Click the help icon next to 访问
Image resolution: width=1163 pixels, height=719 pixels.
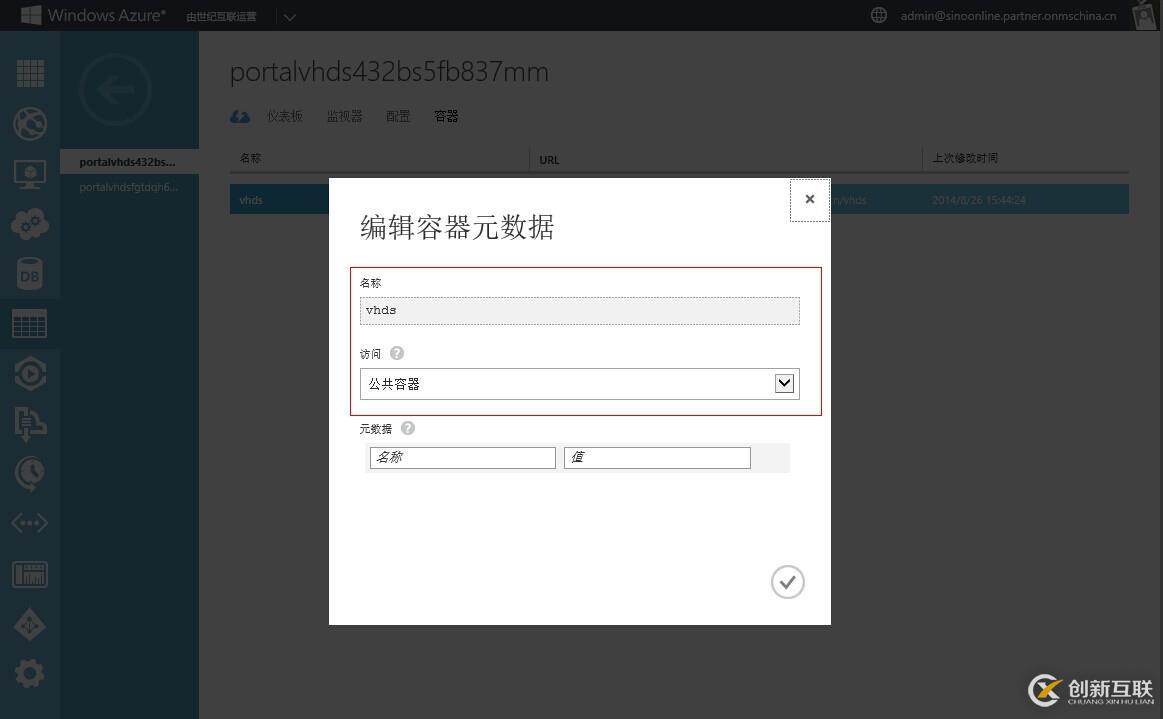pos(397,353)
